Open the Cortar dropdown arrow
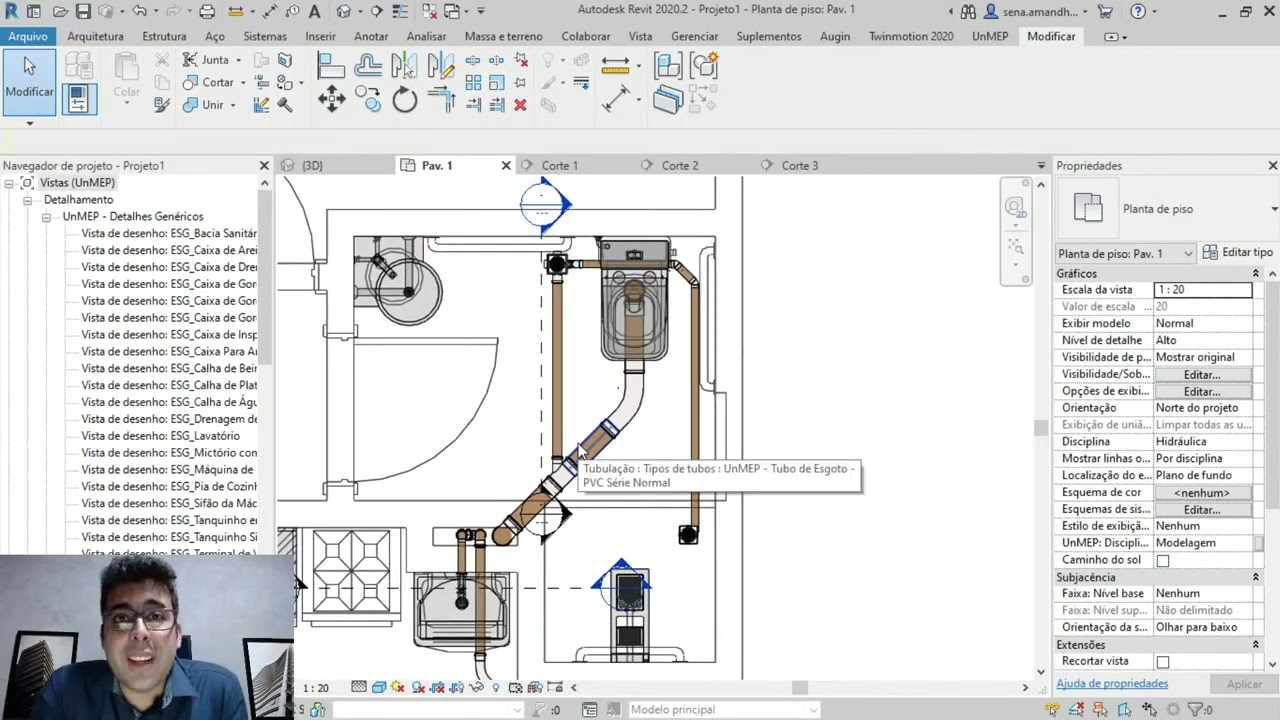This screenshot has width=1280, height=720. click(x=241, y=83)
